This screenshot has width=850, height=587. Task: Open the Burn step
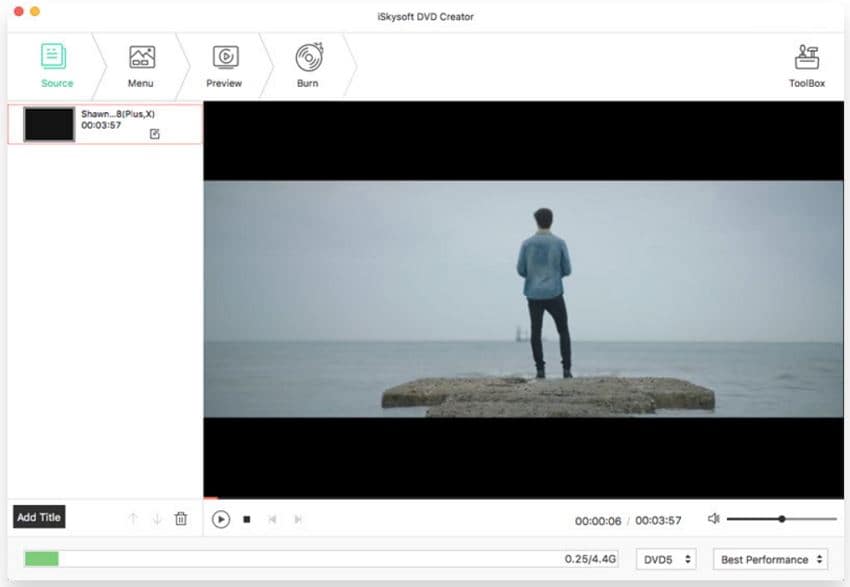308,66
